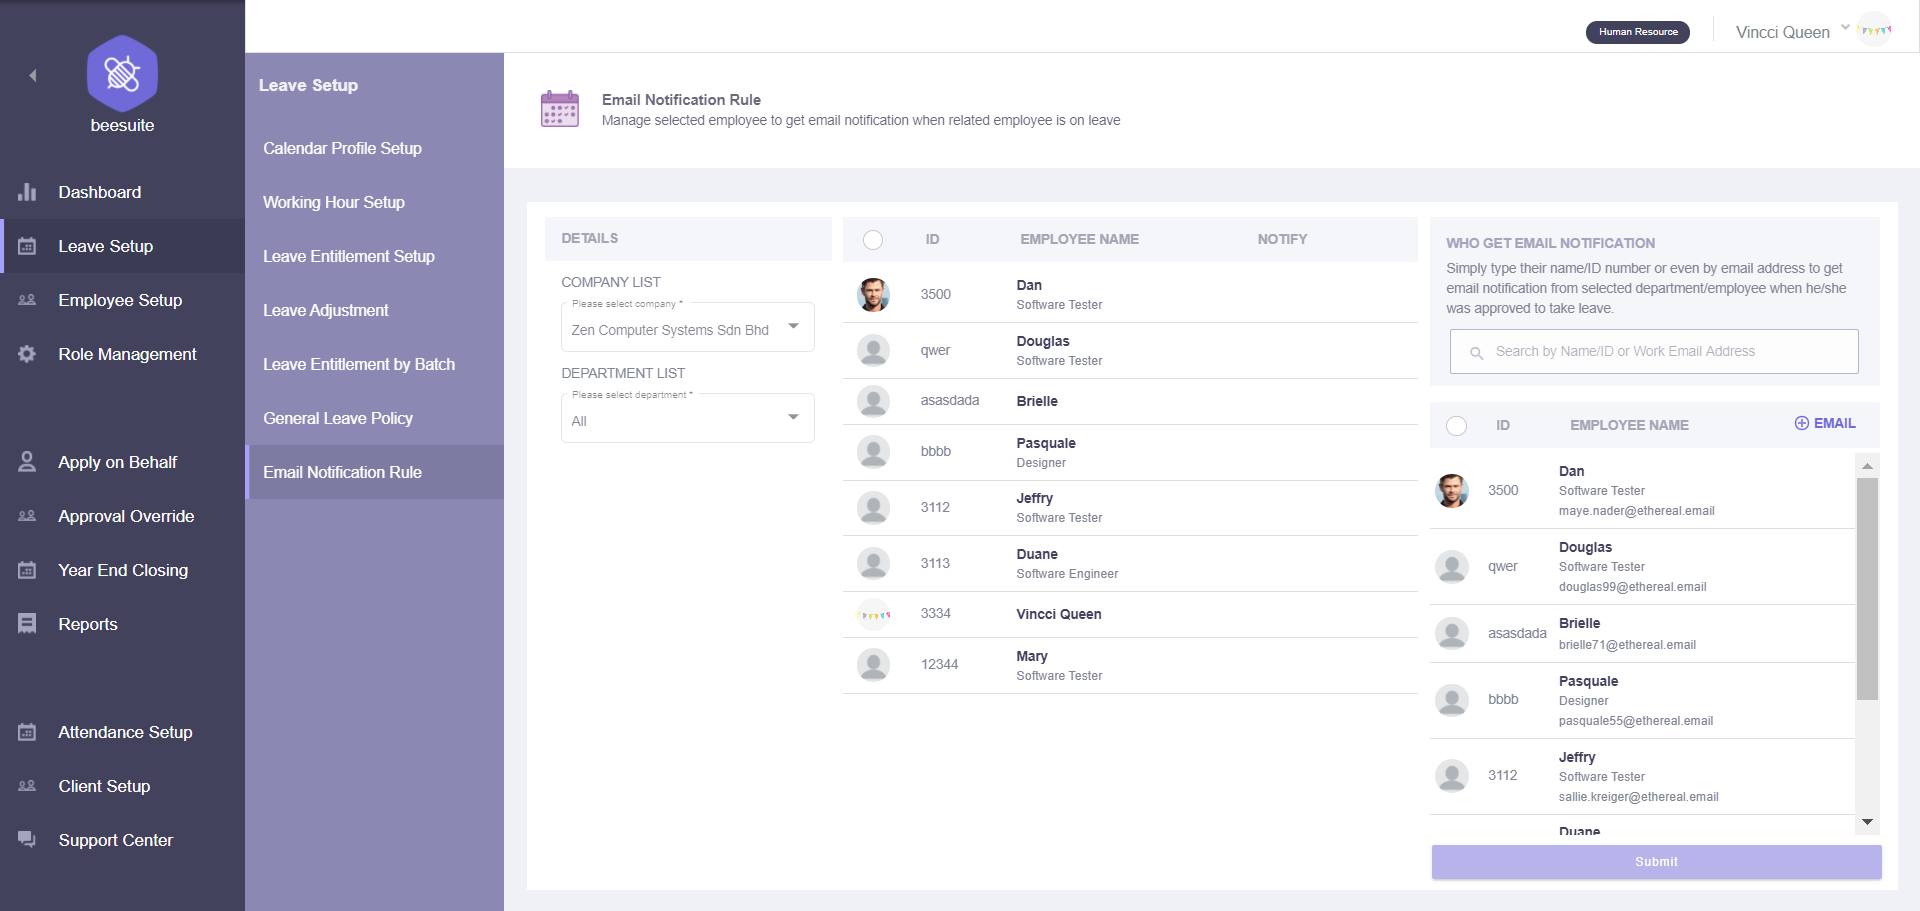Click Dan's photo in employee list

tap(873, 295)
